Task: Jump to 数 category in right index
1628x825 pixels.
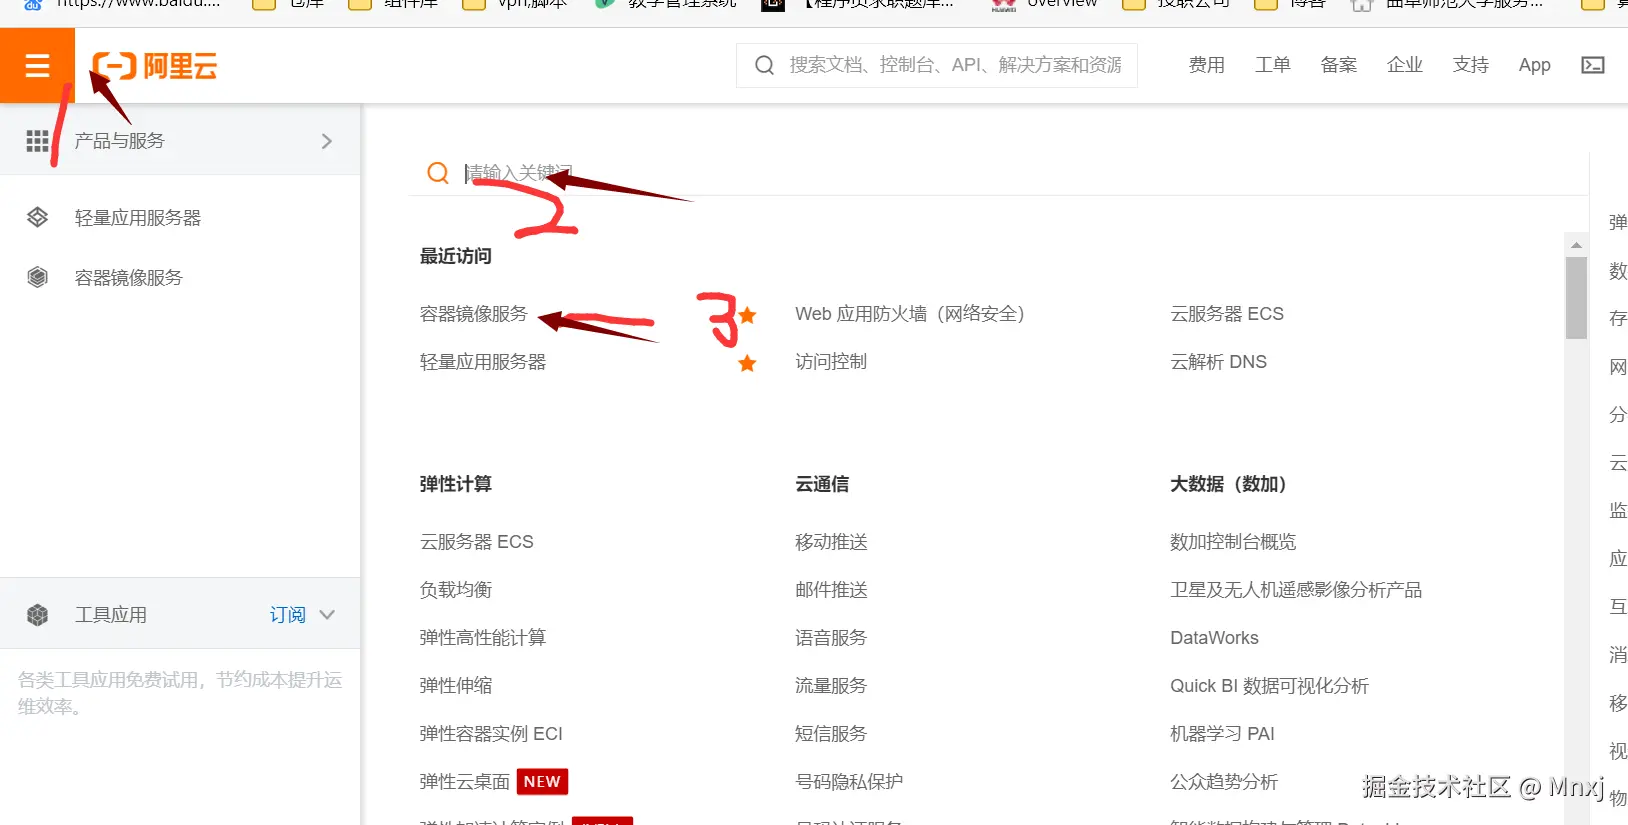Action: [x=1618, y=270]
